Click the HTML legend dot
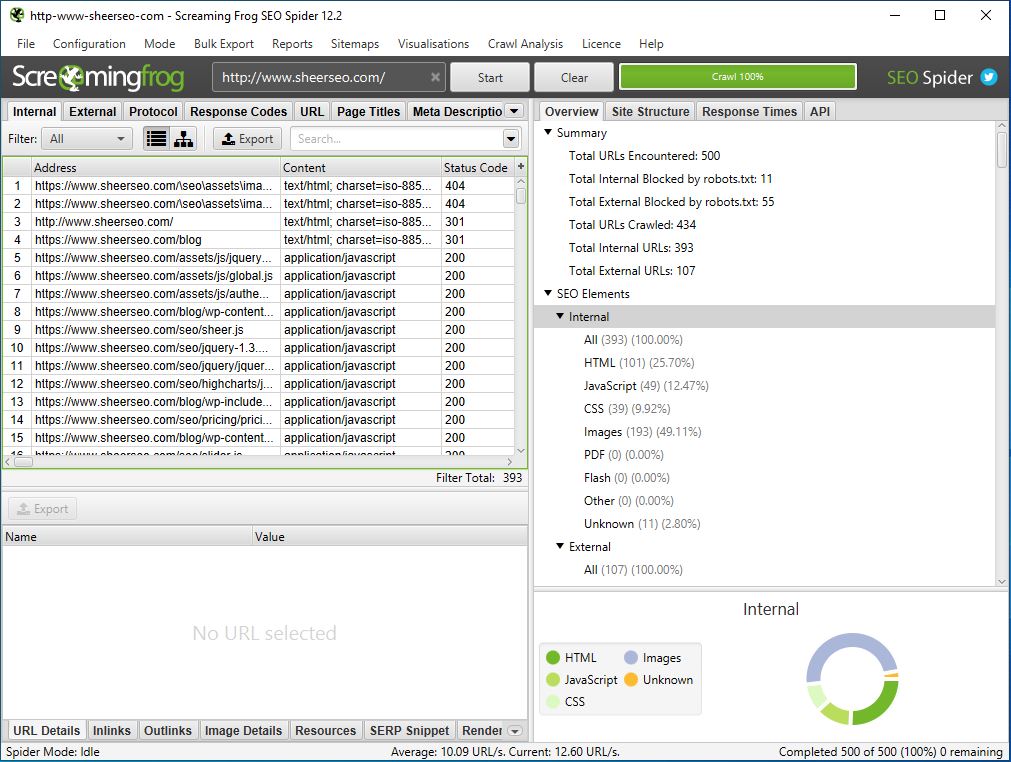 553,658
